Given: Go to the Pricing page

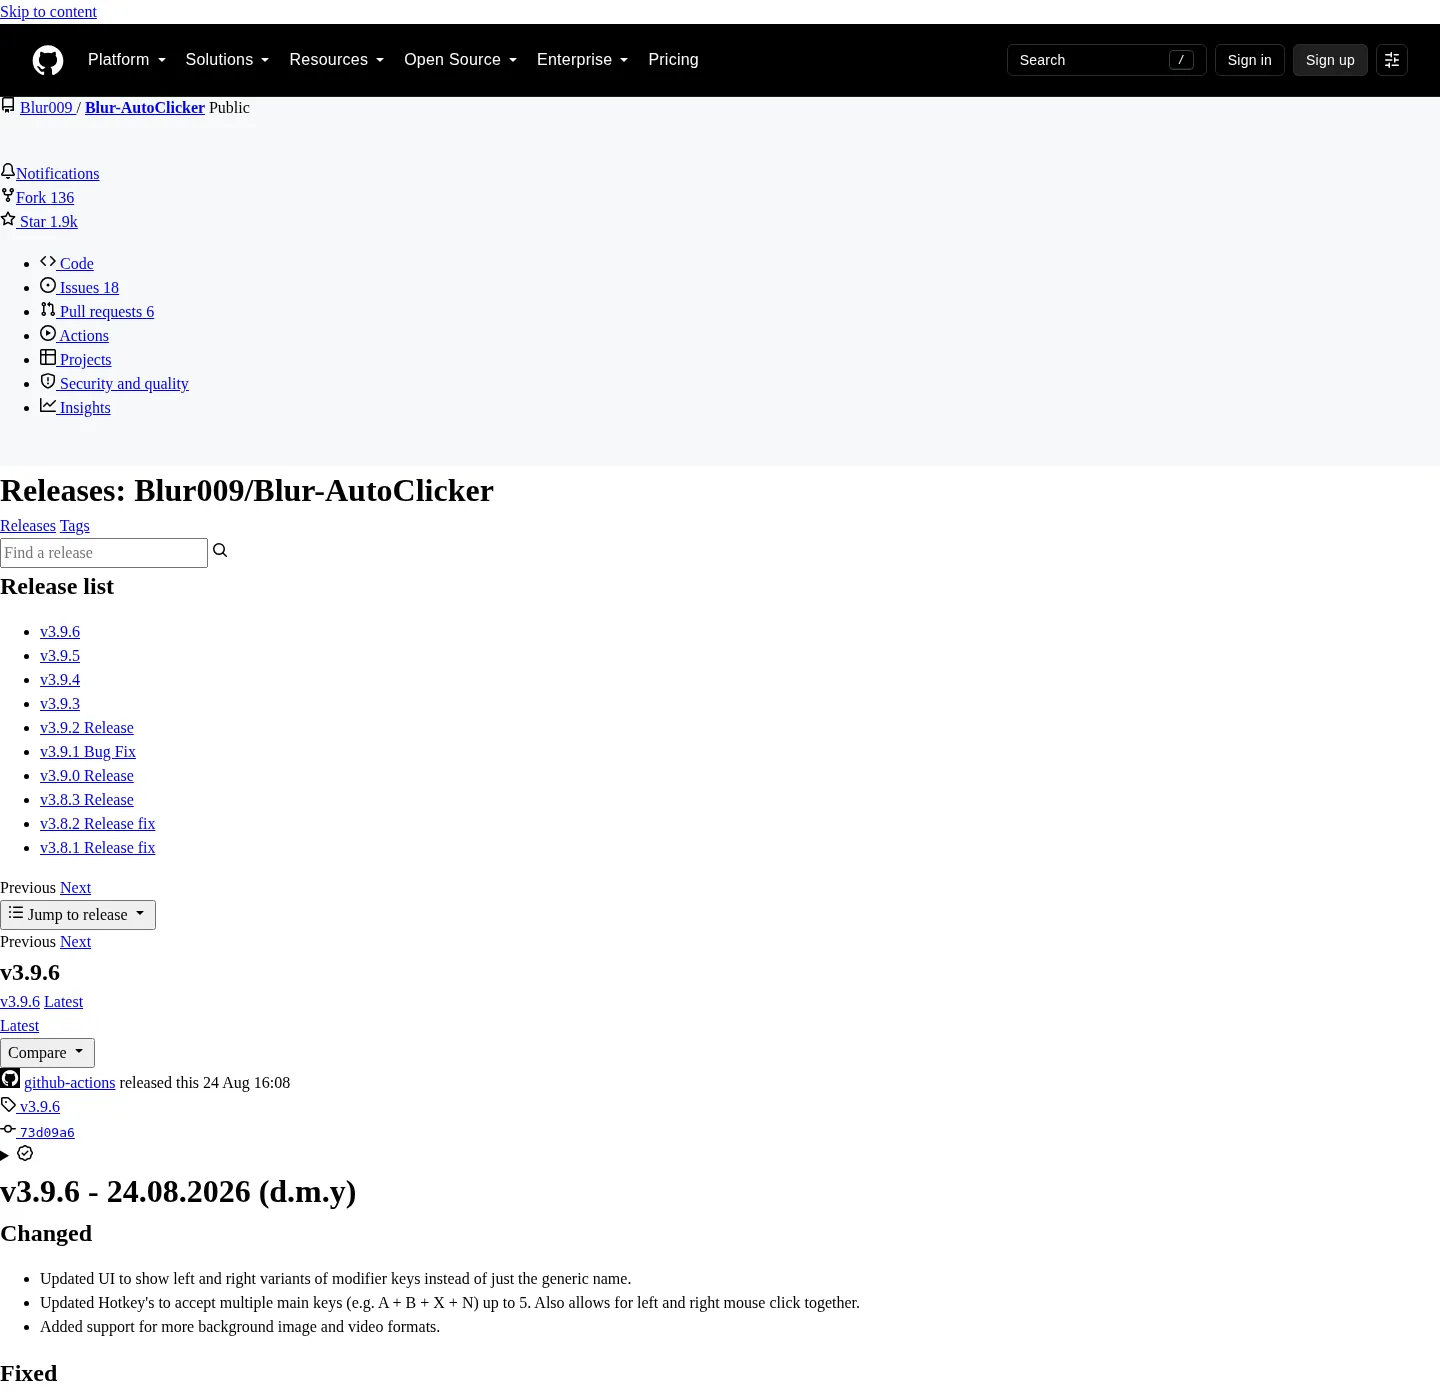Looking at the screenshot, I should (673, 60).
